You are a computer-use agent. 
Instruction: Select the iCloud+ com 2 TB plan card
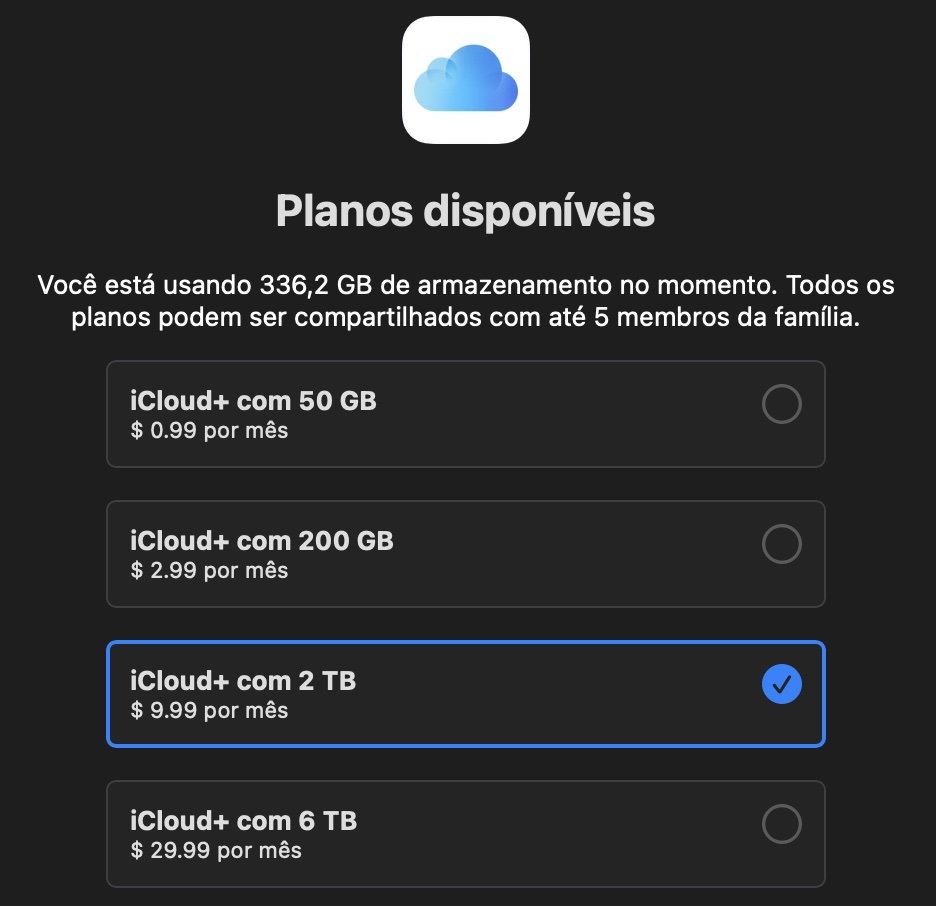(465, 693)
